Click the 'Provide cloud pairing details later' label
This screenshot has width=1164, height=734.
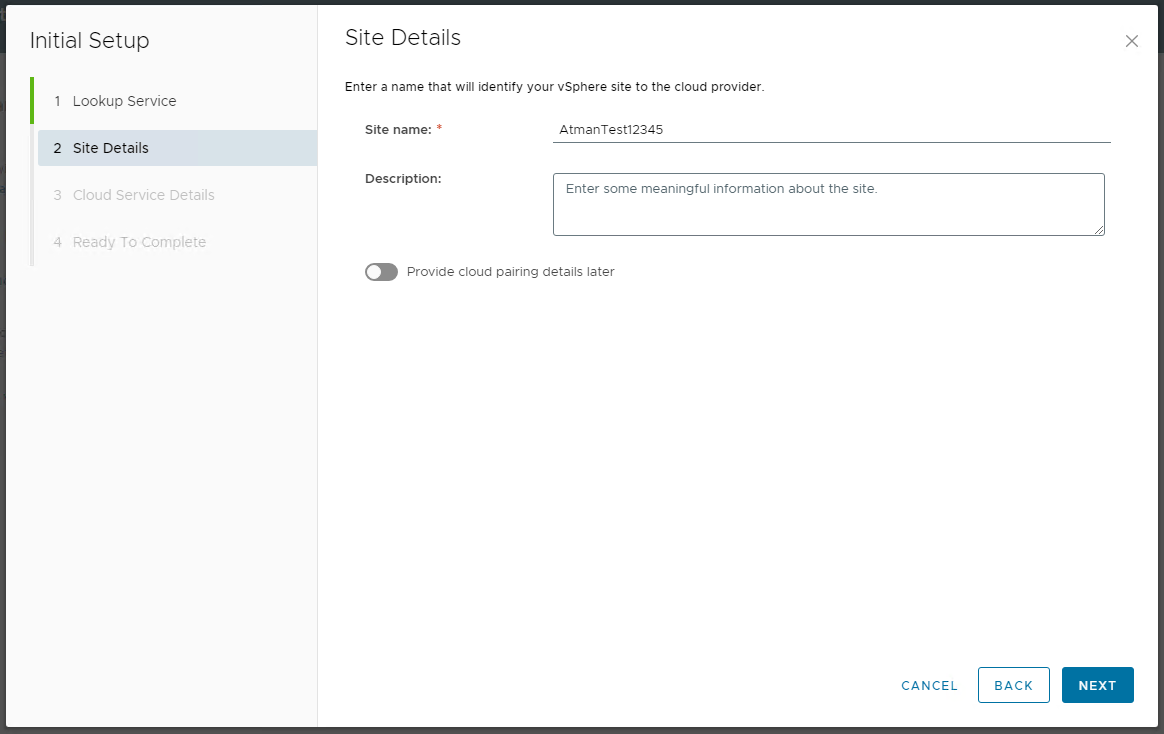coord(510,272)
